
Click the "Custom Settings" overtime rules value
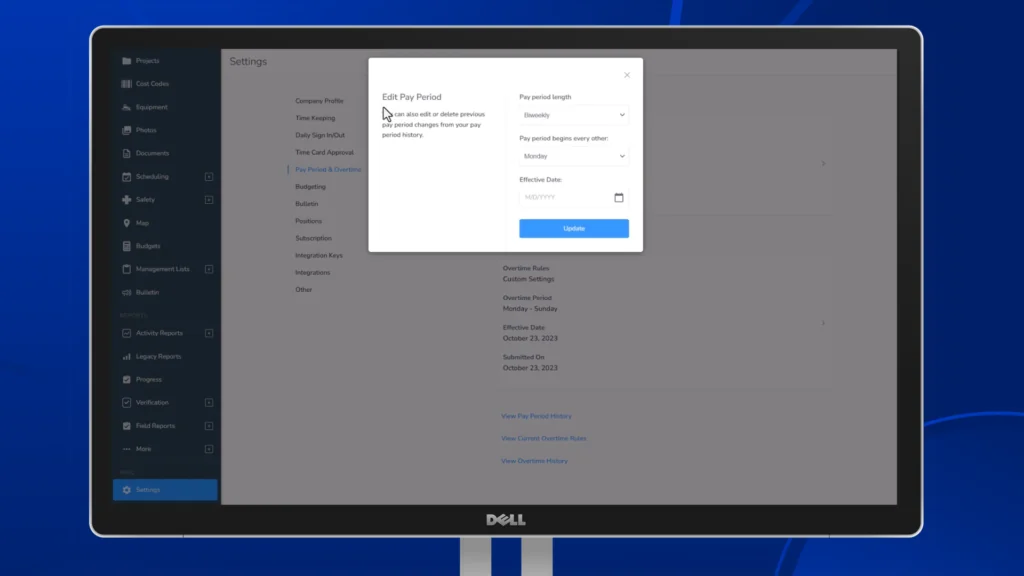pos(528,279)
